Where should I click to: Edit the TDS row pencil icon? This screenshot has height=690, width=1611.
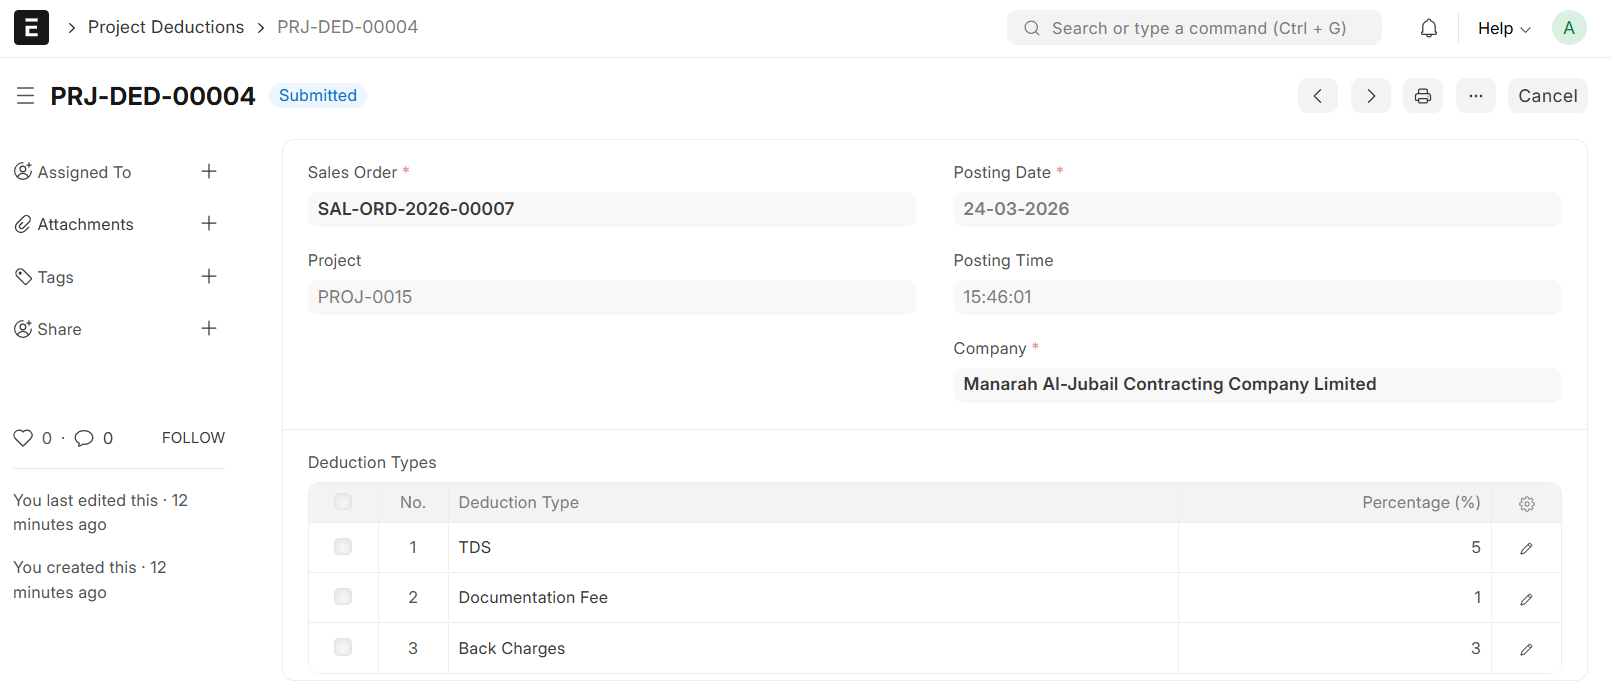[1527, 548]
